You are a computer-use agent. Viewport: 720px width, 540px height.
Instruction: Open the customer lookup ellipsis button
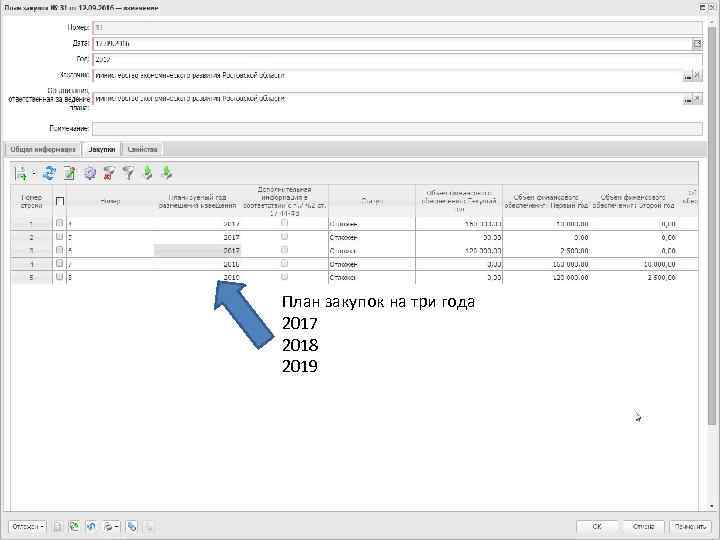(688, 76)
